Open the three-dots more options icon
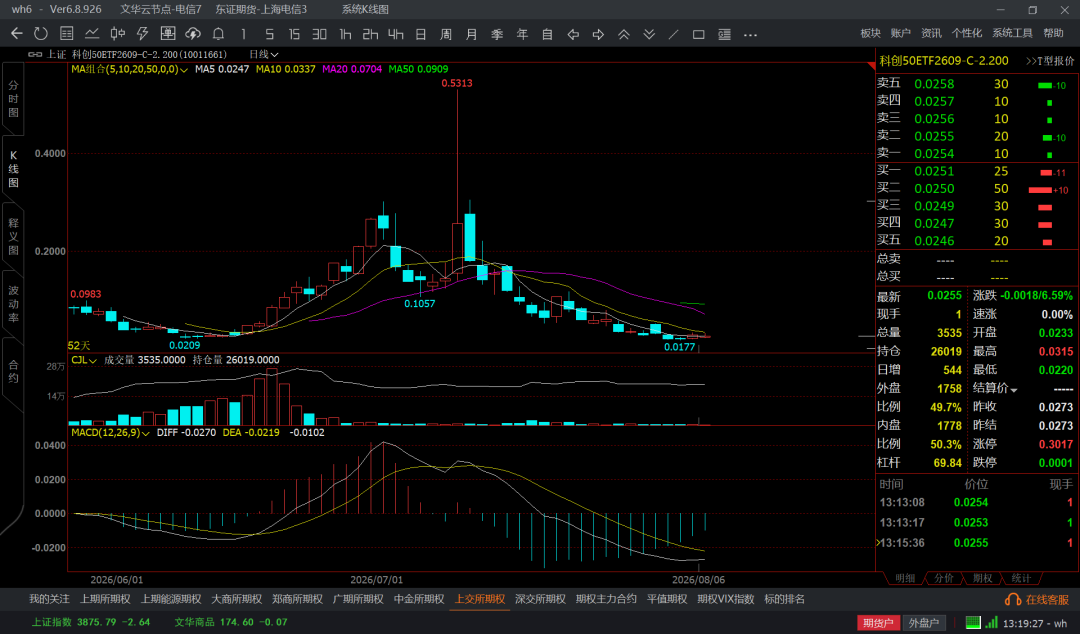Screen dimensions: 1080x634 (x=751, y=34)
